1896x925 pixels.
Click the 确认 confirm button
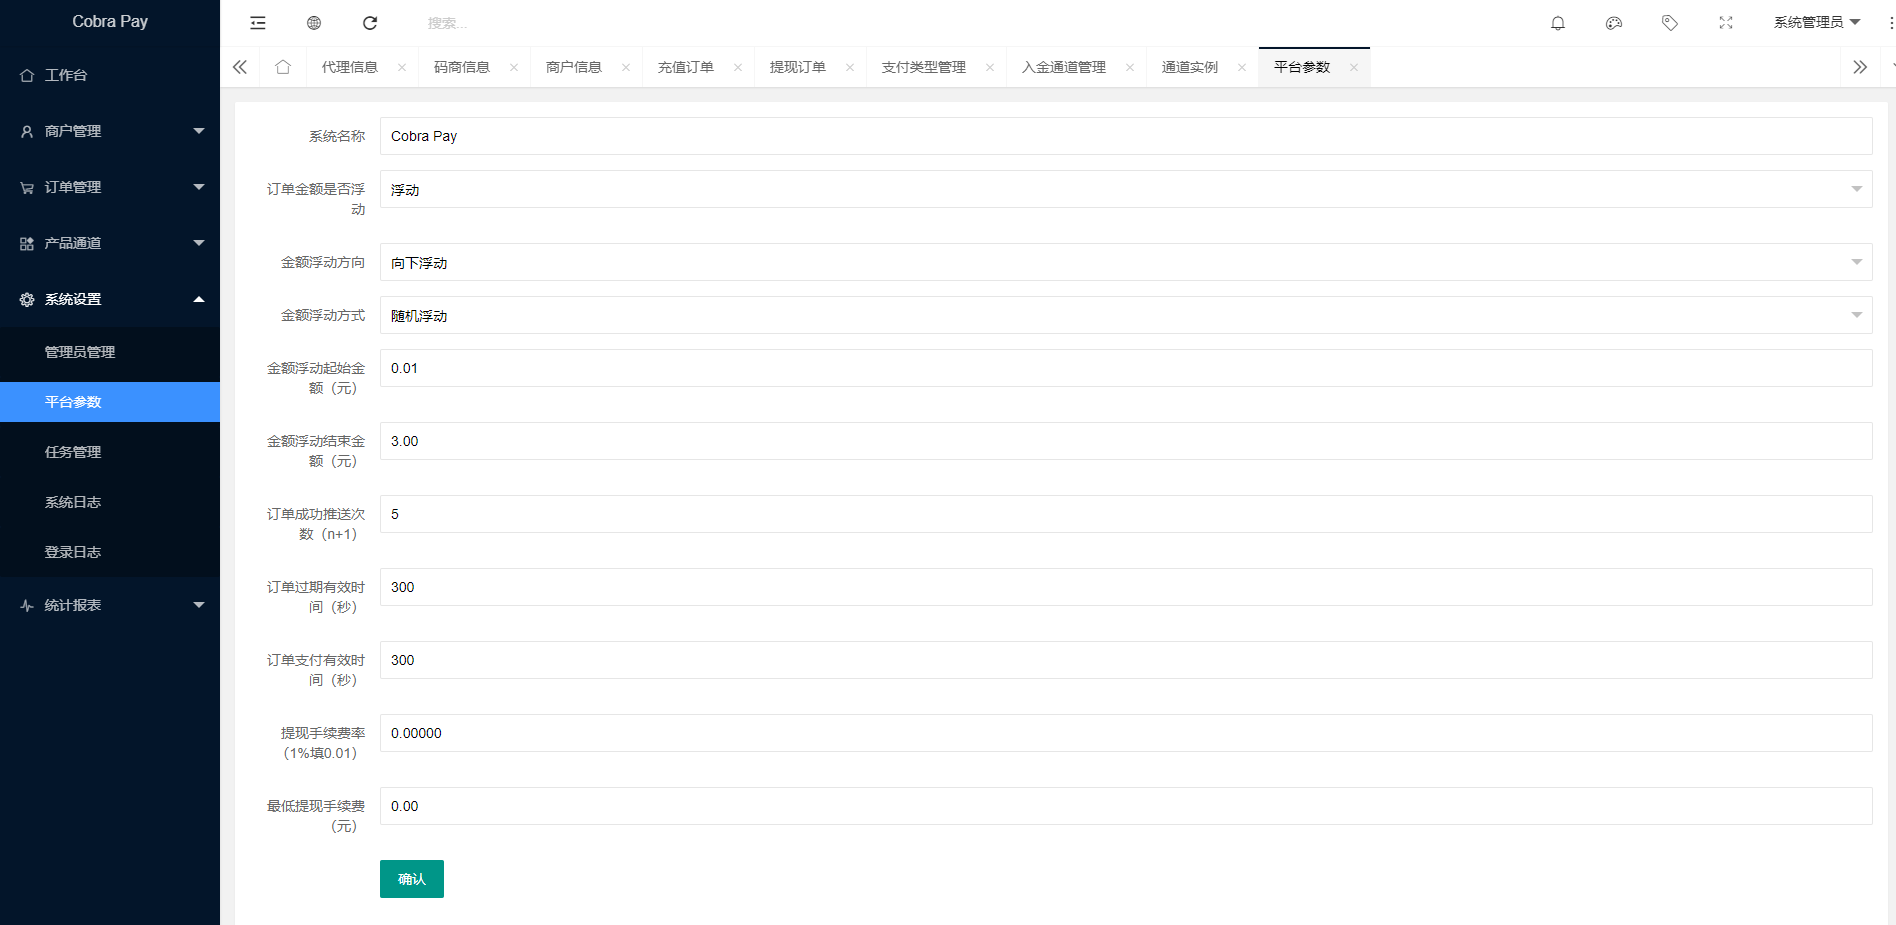pyautogui.click(x=411, y=879)
